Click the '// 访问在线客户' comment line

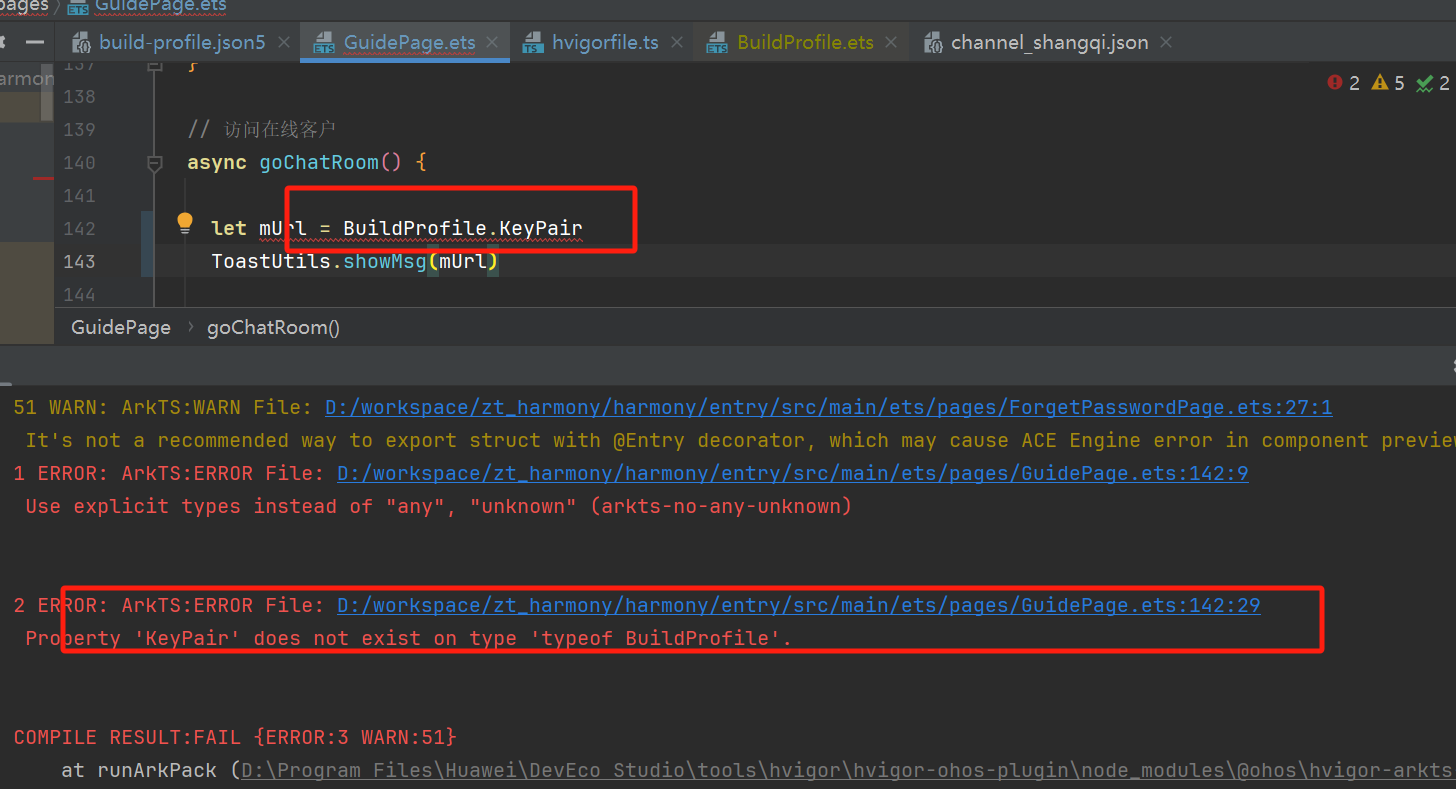click(x=262, y=130)
